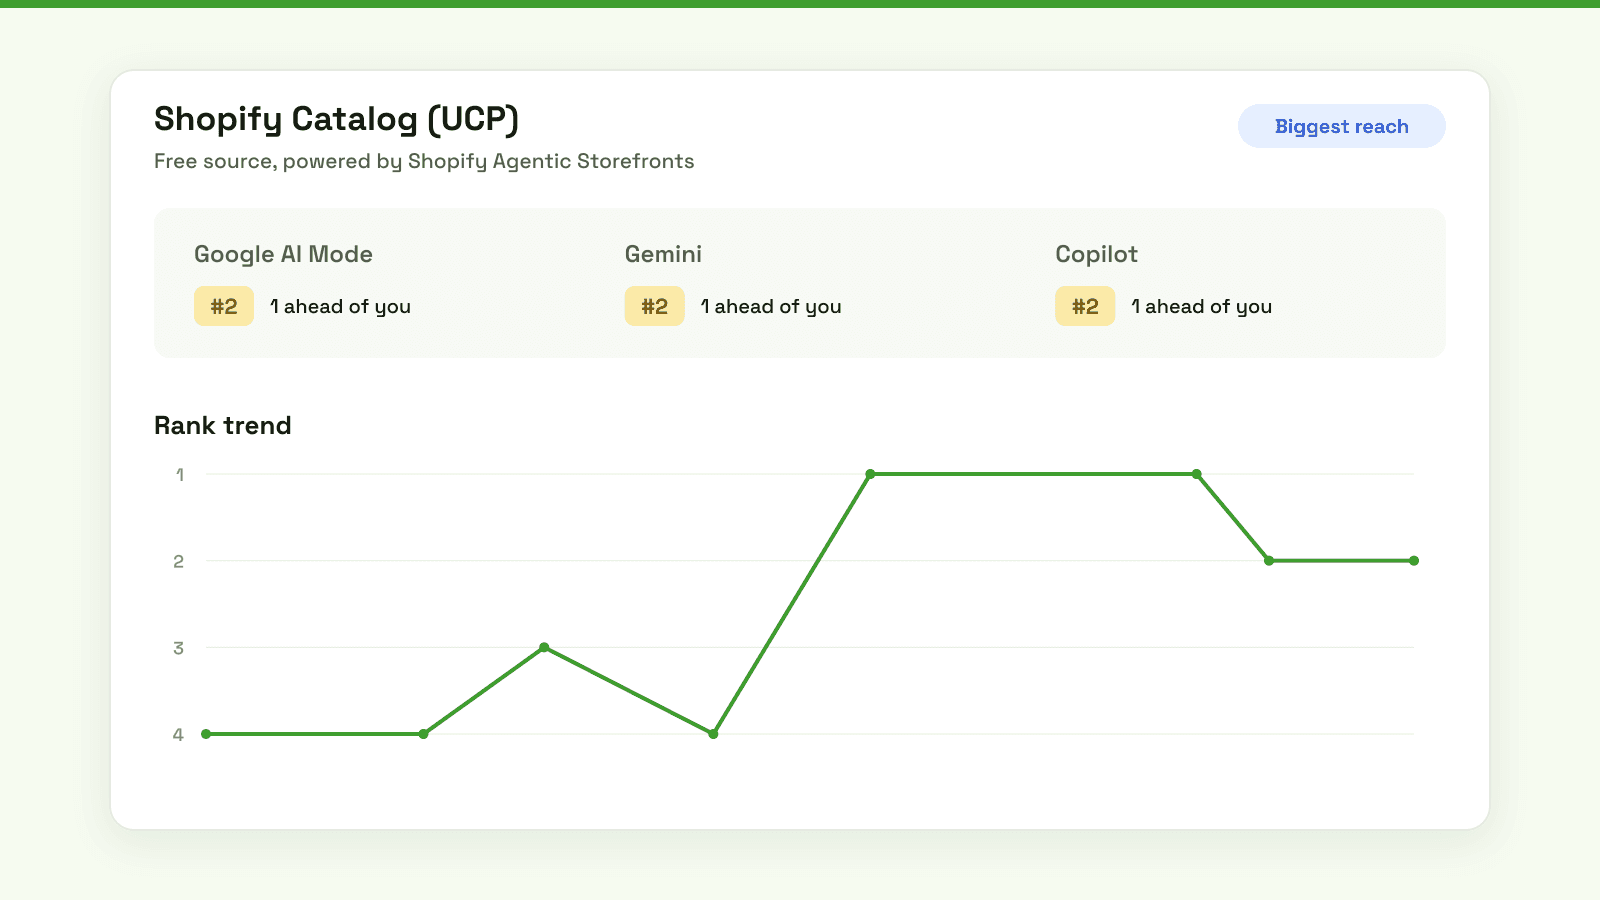
Task: Click the first chart point reaching rank 1
Action: pyautogui.click(x=870, y=474)
